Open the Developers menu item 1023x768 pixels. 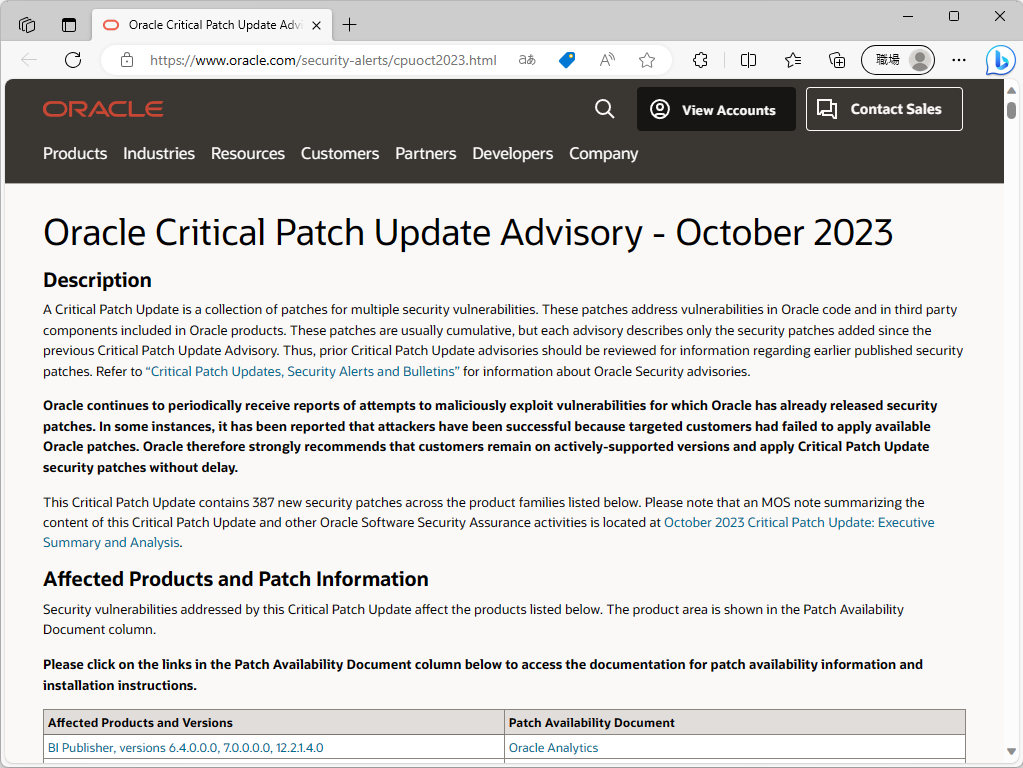pos(512,153)
